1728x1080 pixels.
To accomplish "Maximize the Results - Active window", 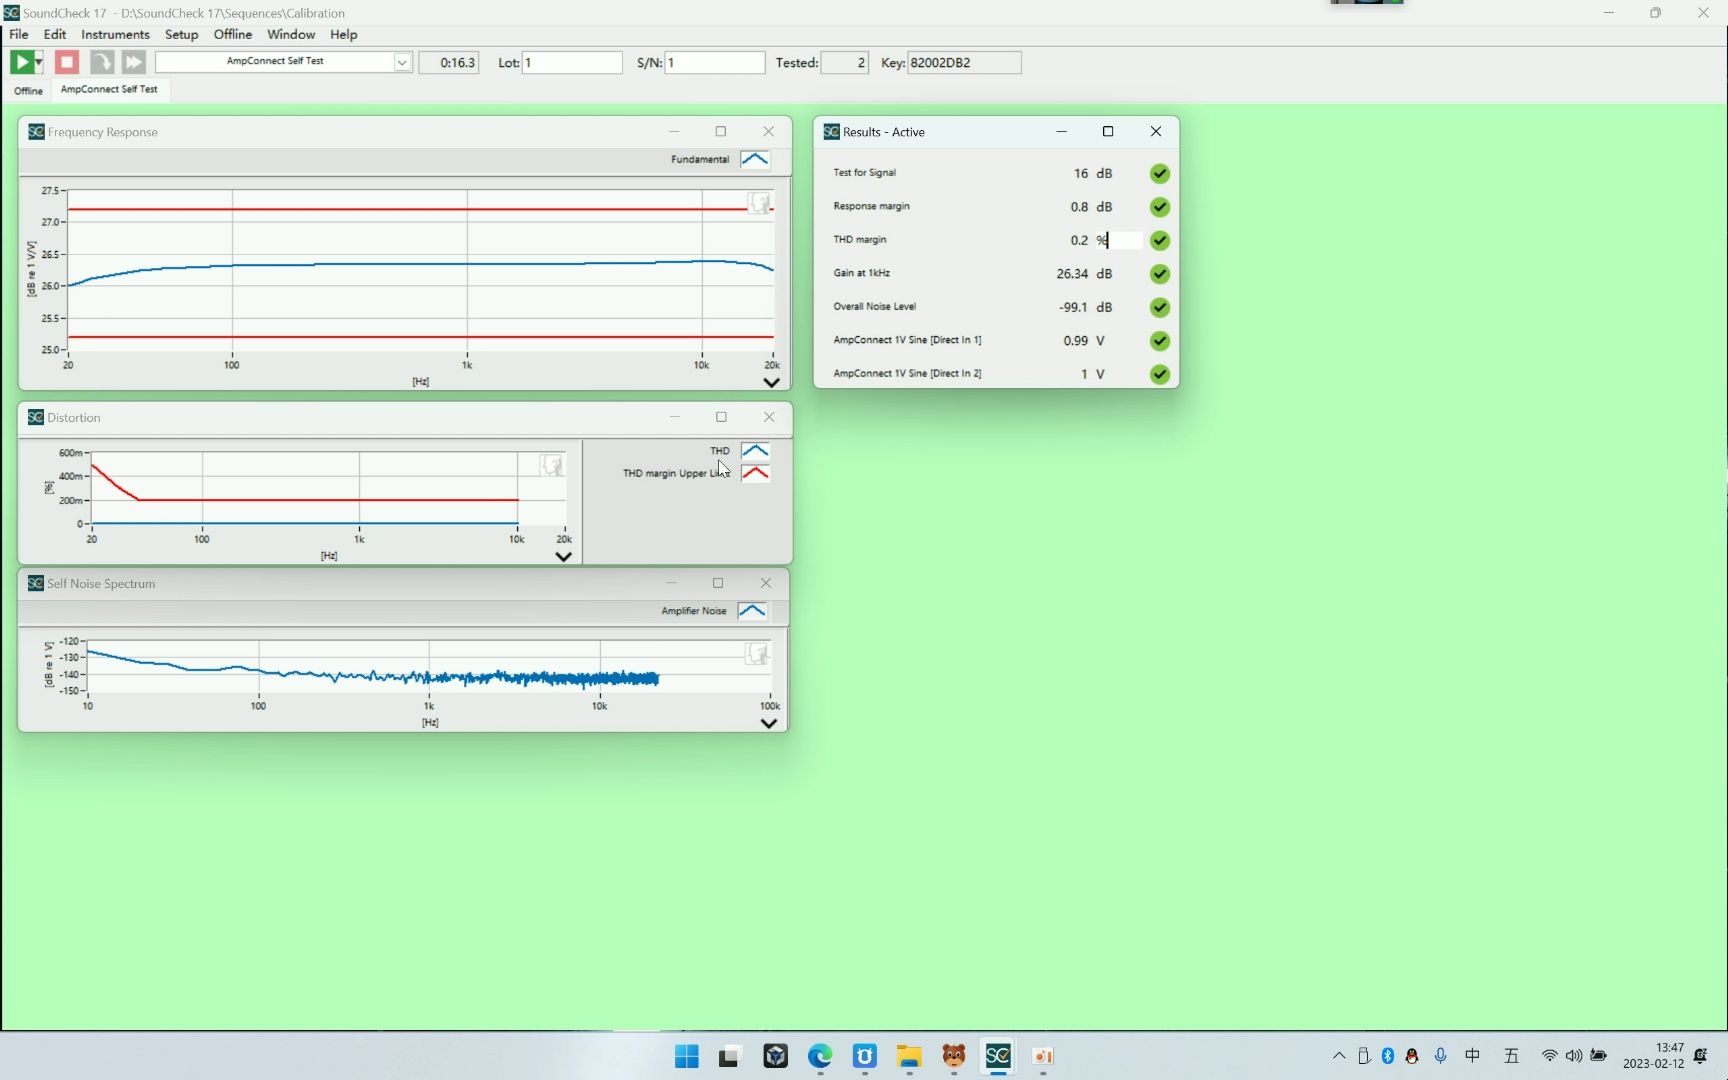I will [x=1108, y=131].
